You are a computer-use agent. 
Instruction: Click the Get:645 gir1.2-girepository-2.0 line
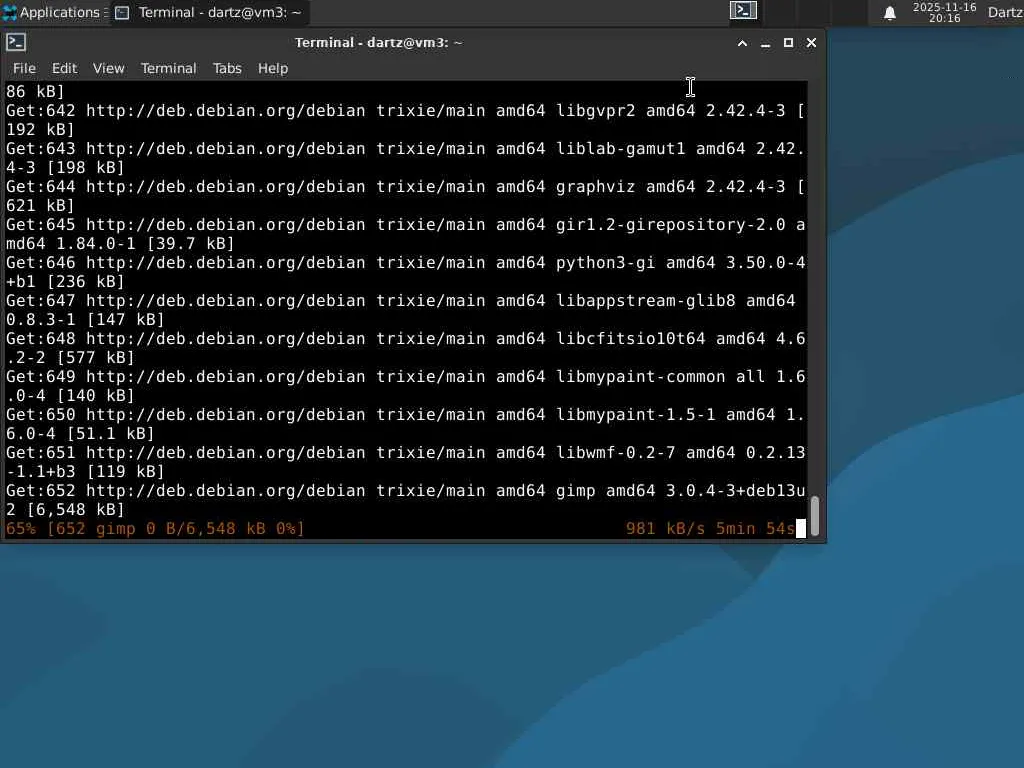click(406, 234)
